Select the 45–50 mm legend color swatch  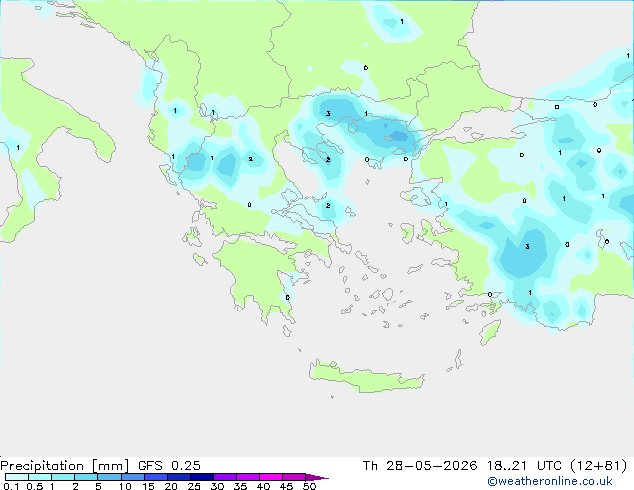point(294,477)
